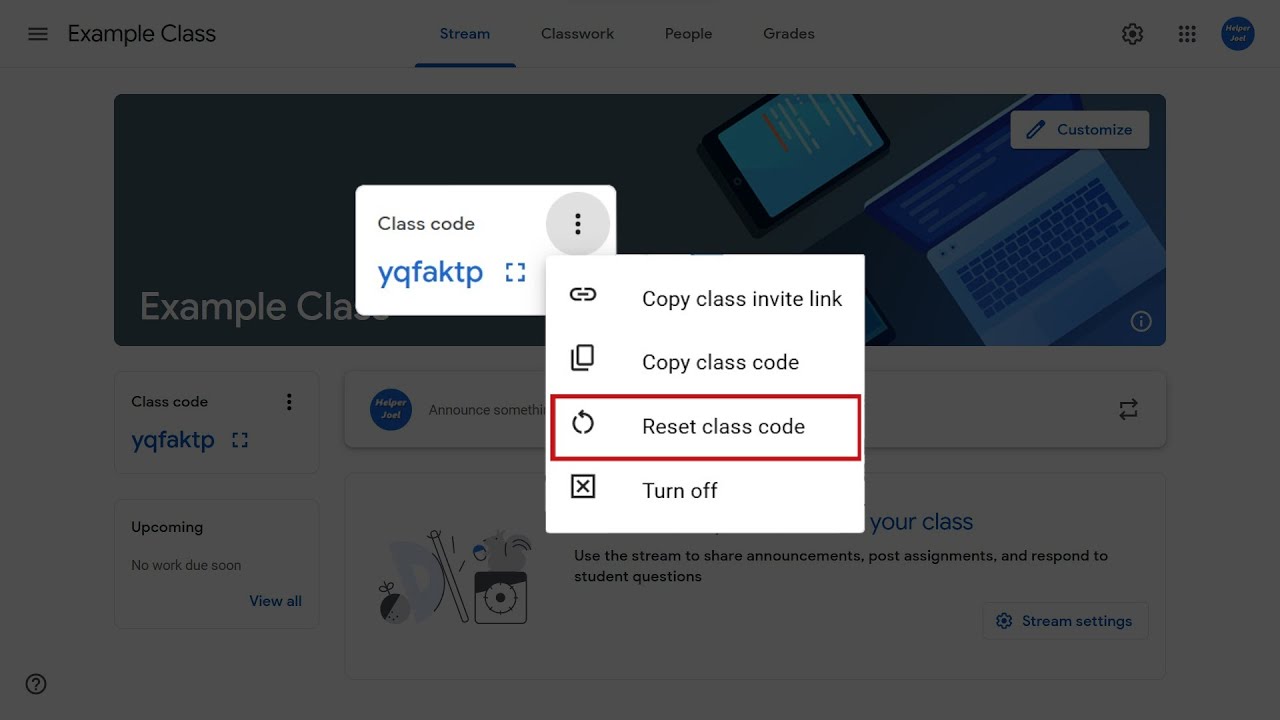Click the Customize banner button

point(1079,130)
